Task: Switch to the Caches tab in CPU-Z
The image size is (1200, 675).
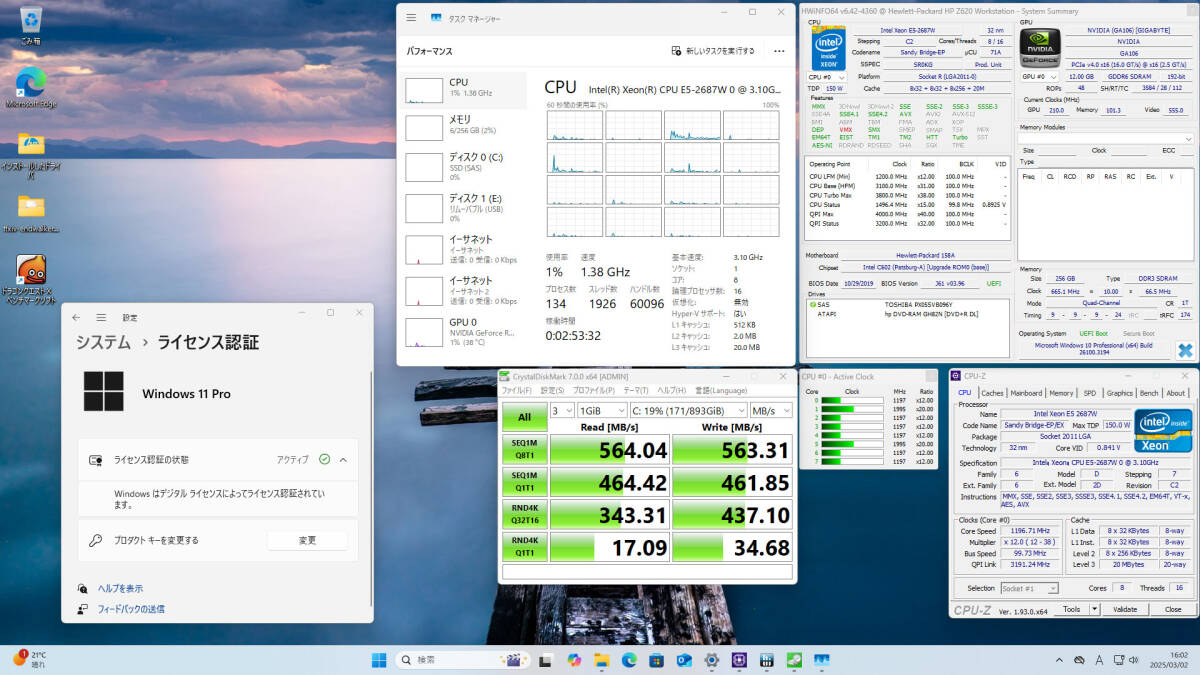Action: click(x=992, y=393)
